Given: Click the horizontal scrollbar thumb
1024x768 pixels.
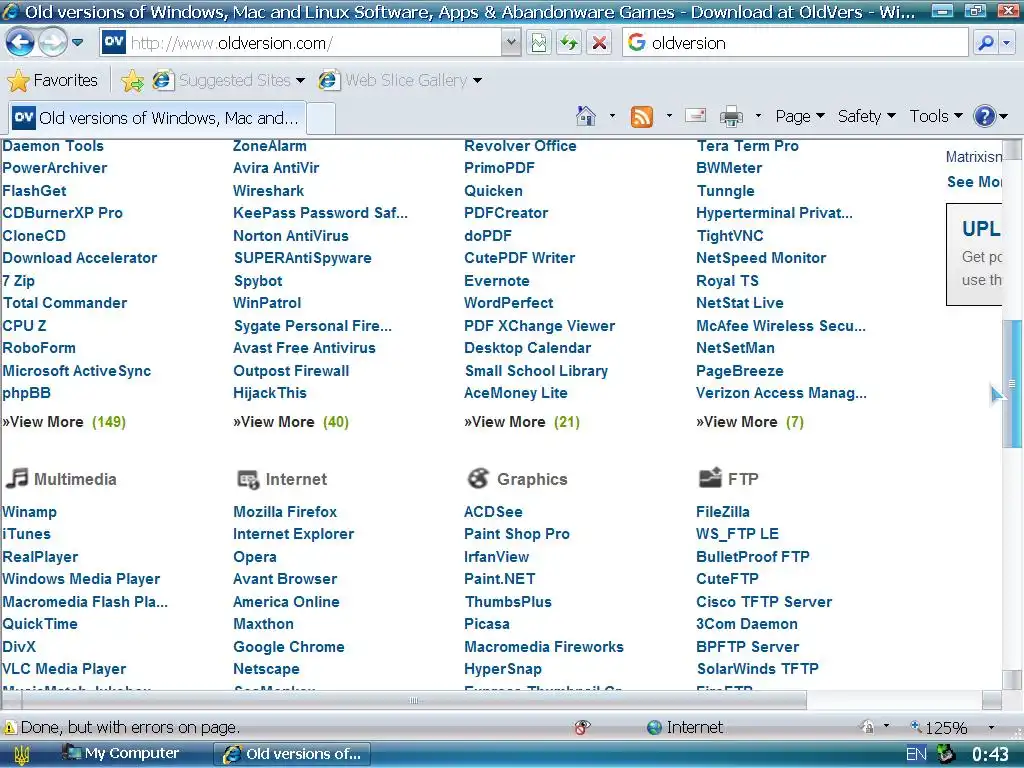Looking at the screenshot, I should 414,701.
